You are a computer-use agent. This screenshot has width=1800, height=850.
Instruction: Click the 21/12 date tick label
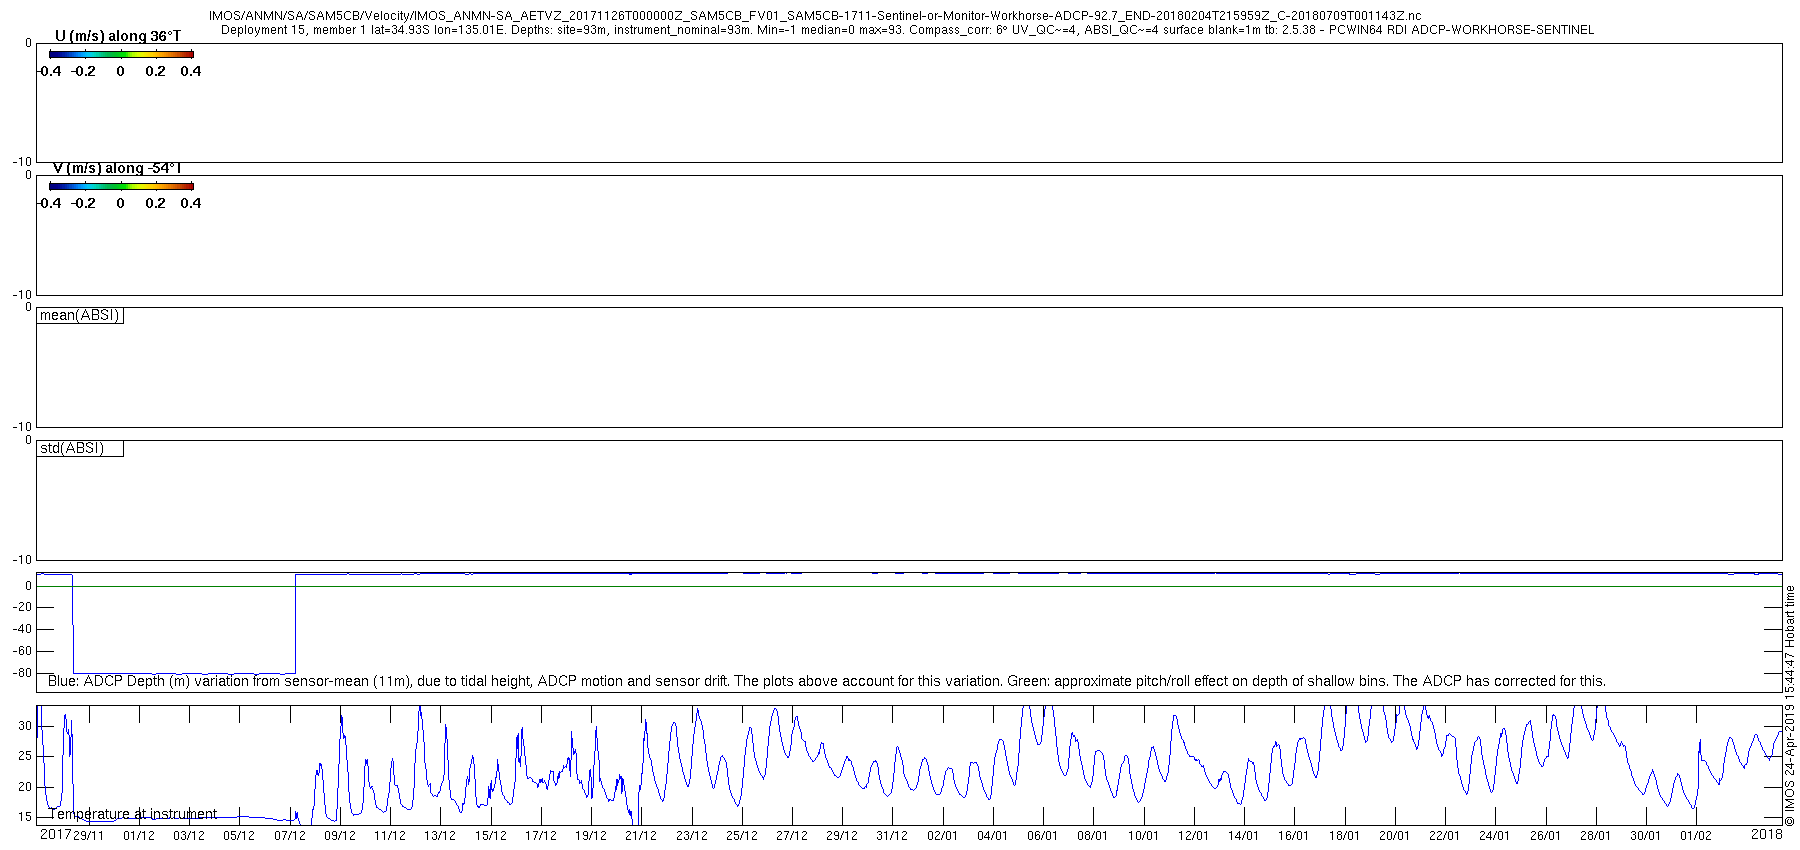tap(641, 836)
